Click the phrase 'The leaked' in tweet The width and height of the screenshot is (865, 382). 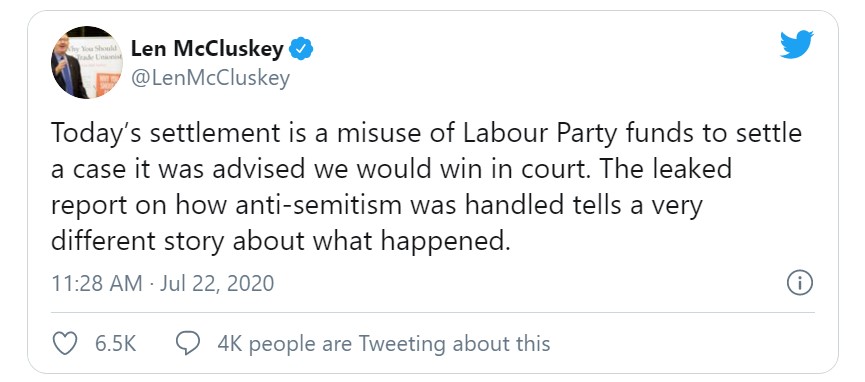tap(665, 169)
